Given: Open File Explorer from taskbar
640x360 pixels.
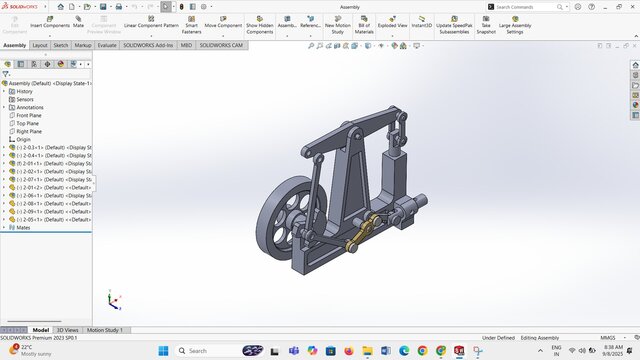Looking at the screenshot, I should point(367,351).
